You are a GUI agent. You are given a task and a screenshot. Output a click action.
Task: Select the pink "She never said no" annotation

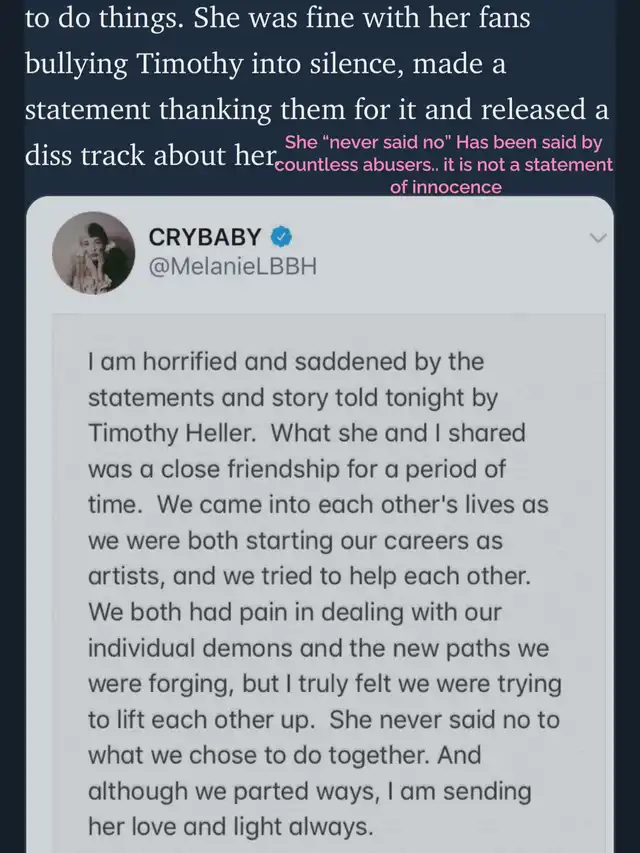[x=444, y=164]
